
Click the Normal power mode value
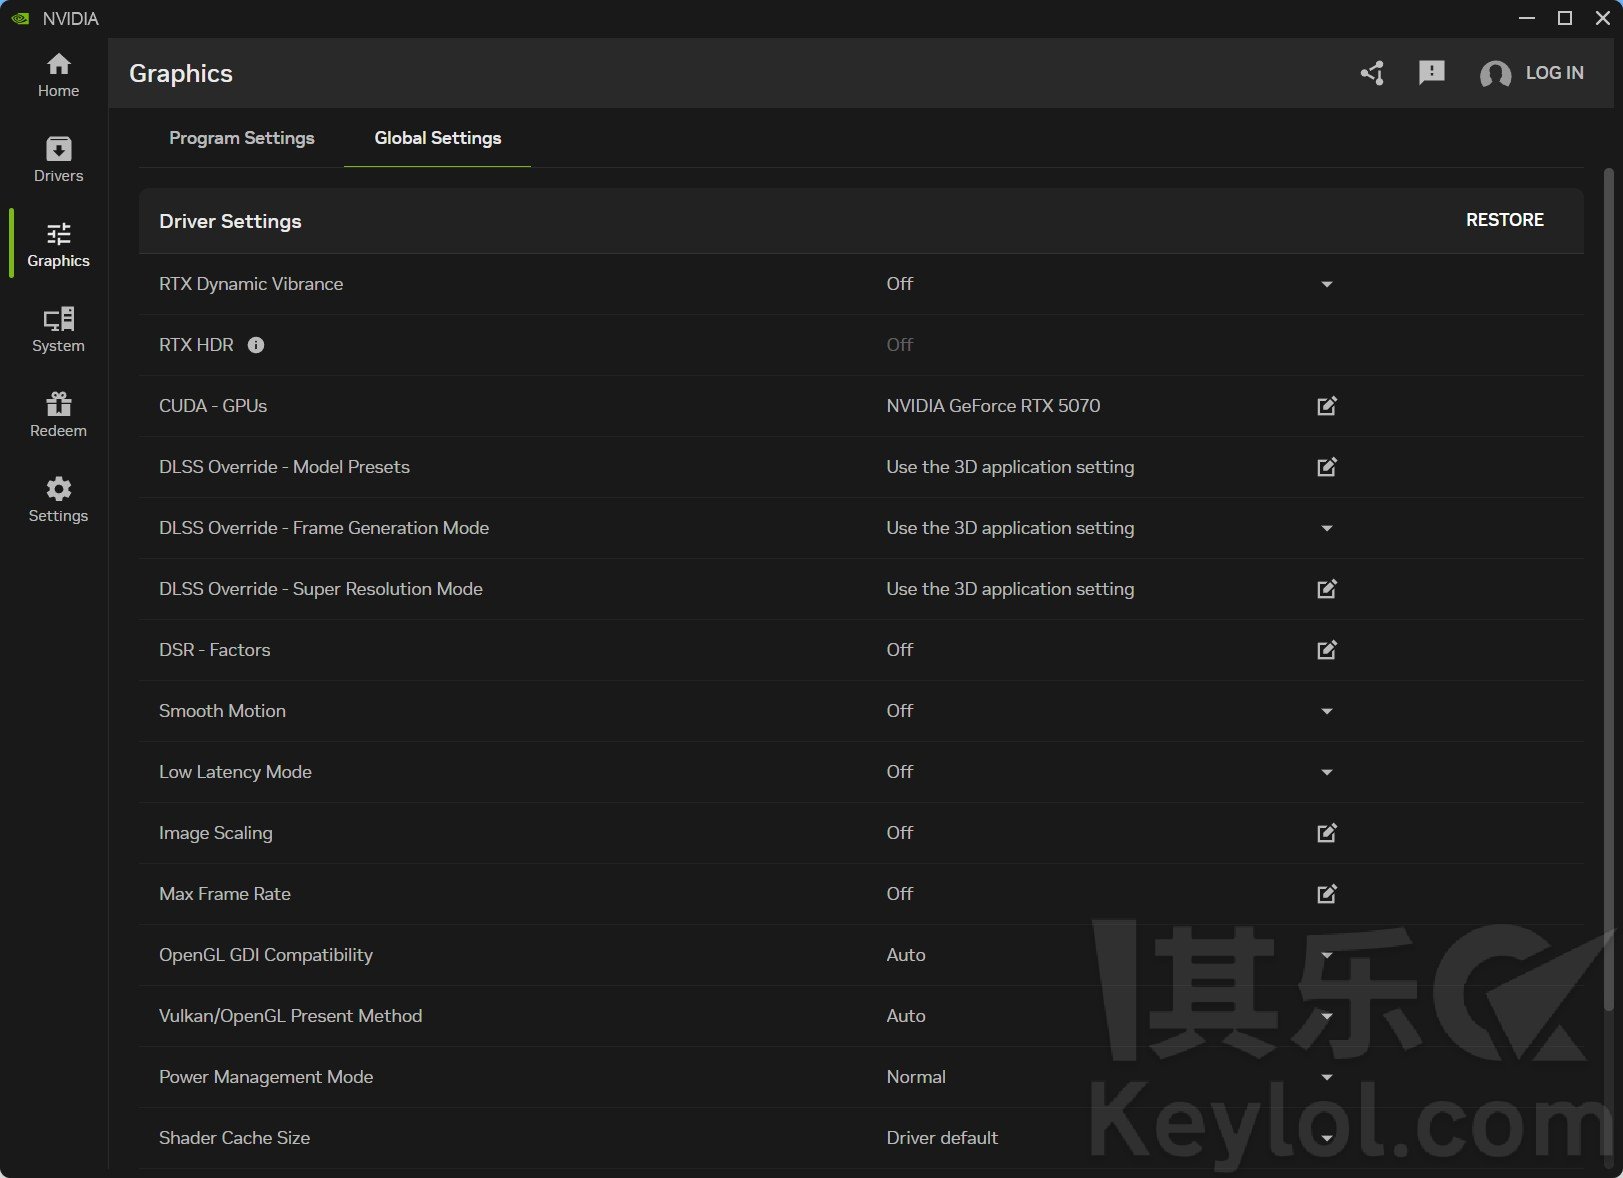pyautogui.click(x=916, y=1077)
